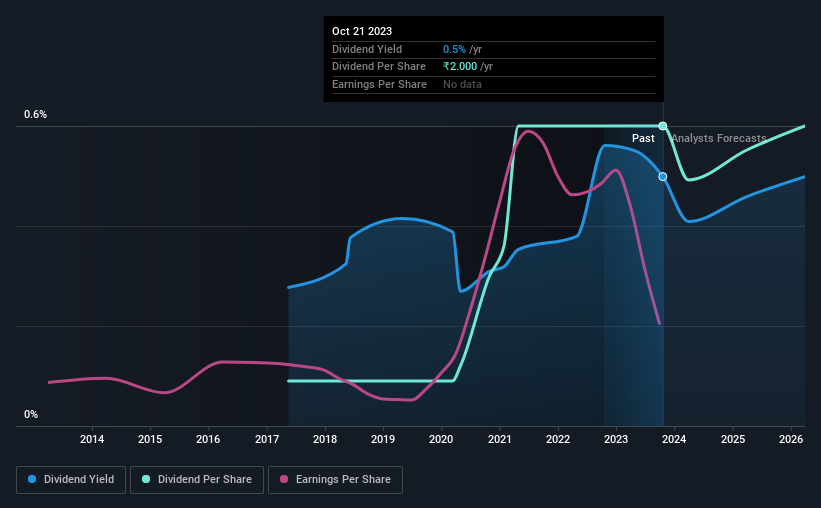Click the 0.6% y-axis label
Viewport: 821px width, 508px height.
pos(35,114)
